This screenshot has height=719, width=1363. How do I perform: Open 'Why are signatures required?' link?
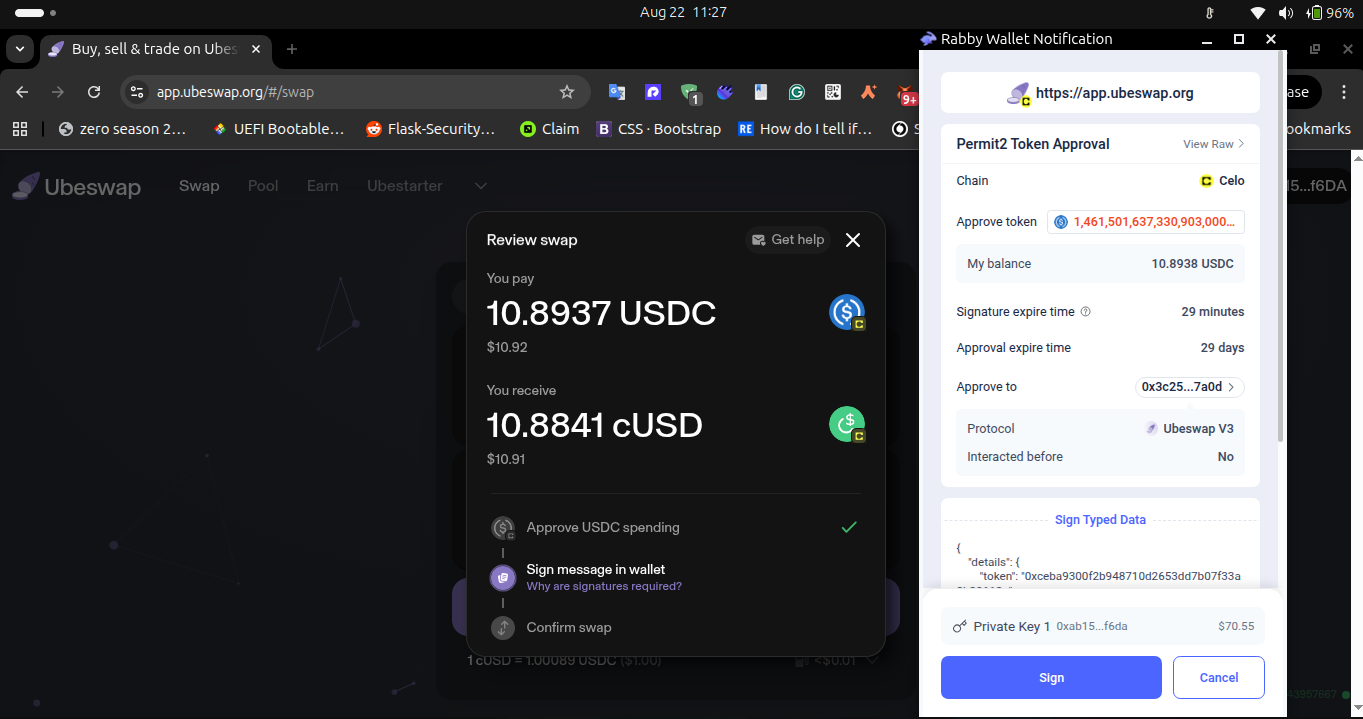click(x=604, y=586)
